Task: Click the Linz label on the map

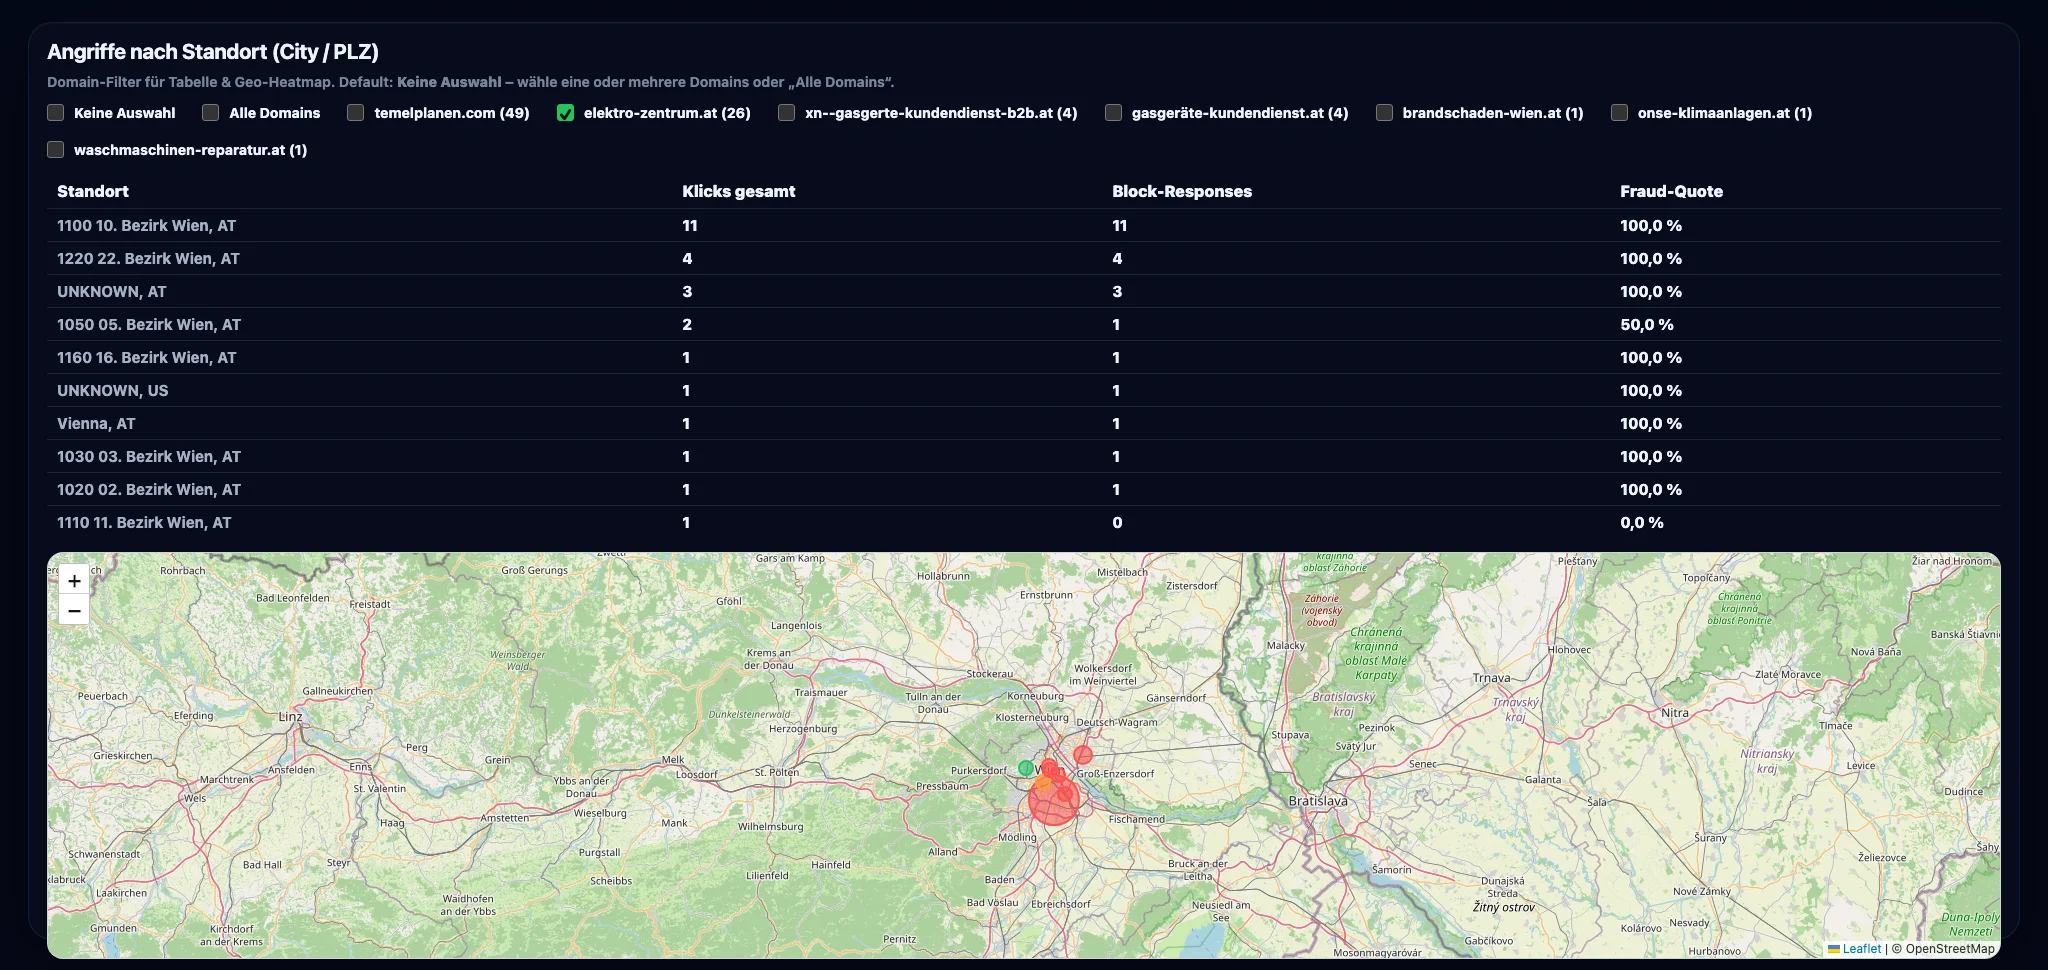Action: click(x=290, y=717)
